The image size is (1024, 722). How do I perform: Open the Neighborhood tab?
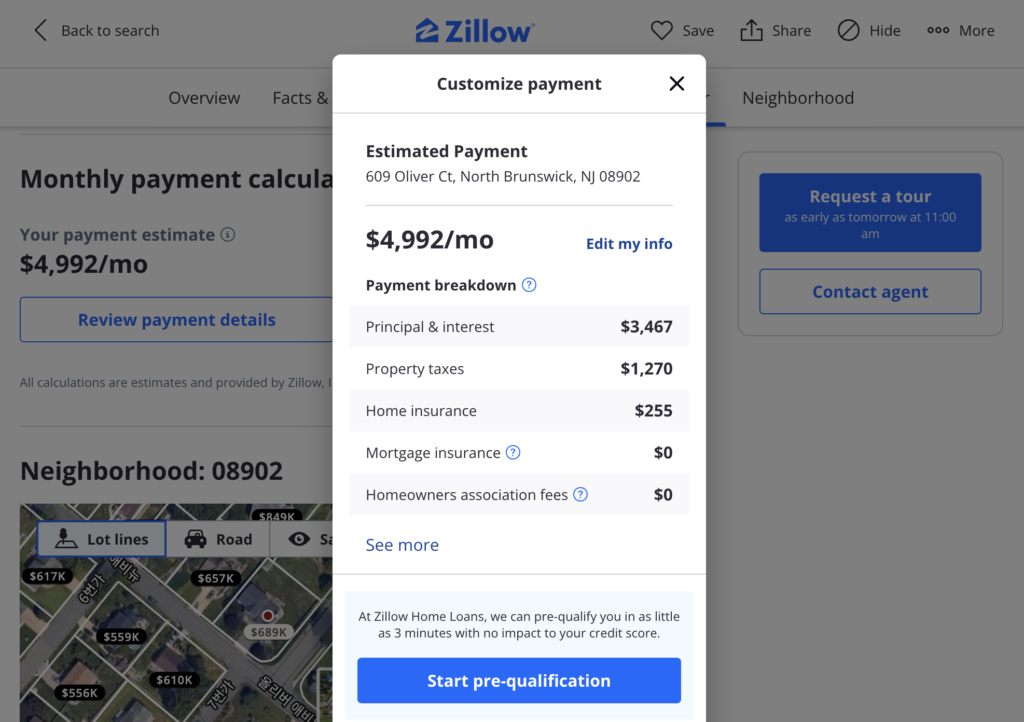click(797, 98)
